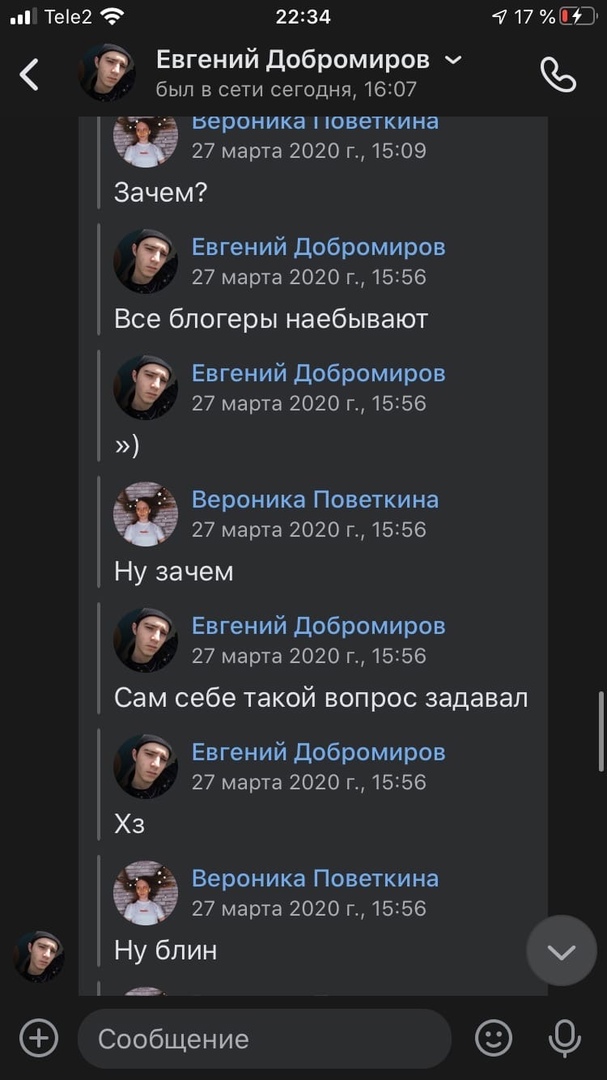The height and width of the screenshot is (1080, 607).
Task: Tap sender avatar at bottom-left of forwarded messages
Action: click(x=39, y=957)
